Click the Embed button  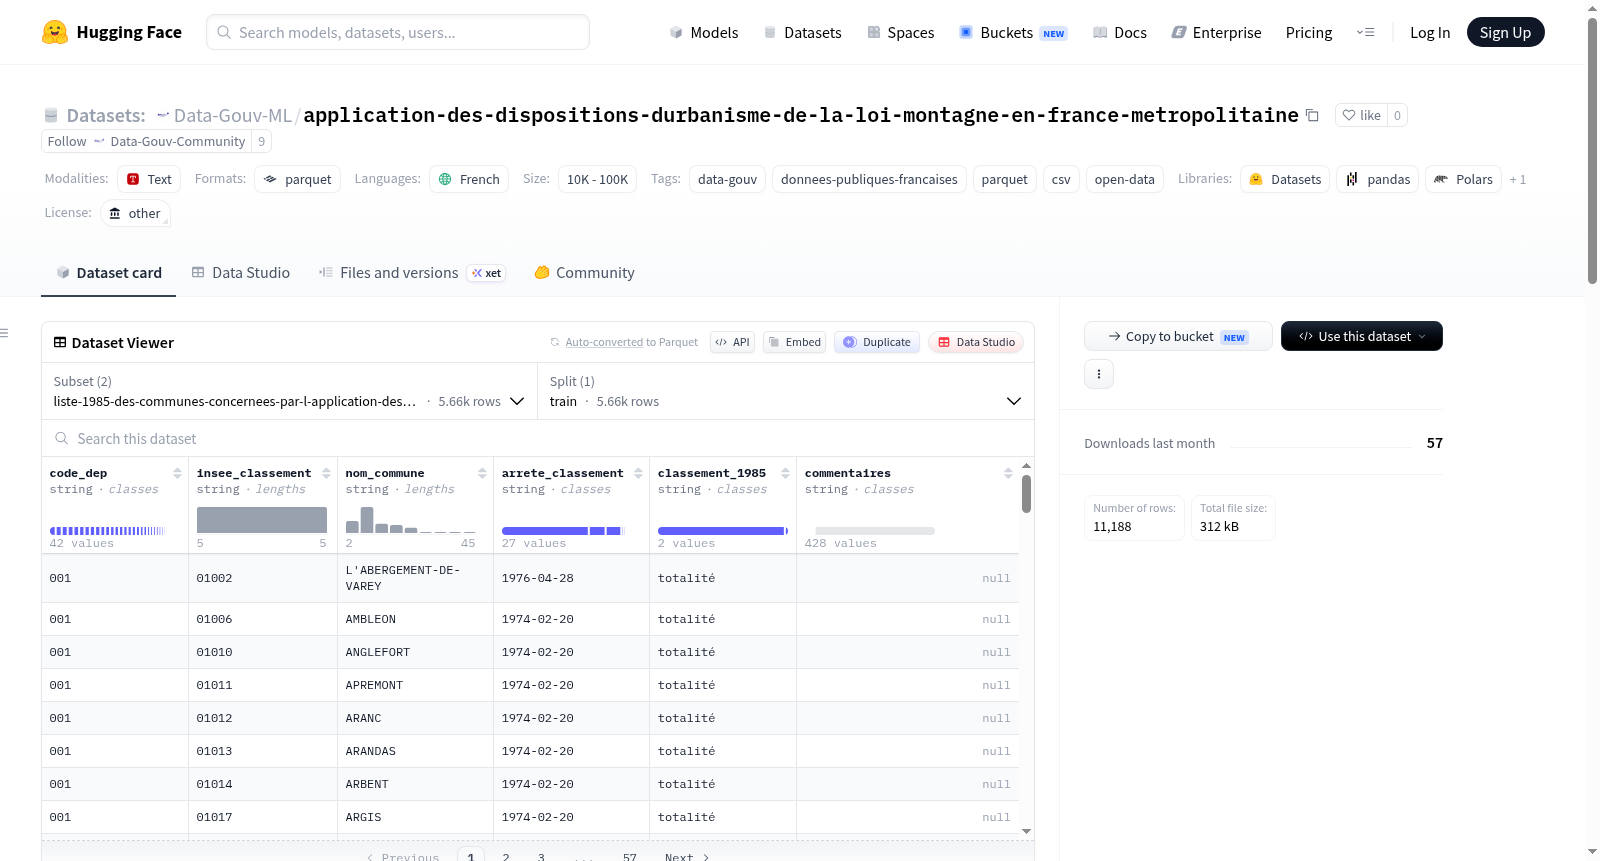tap(795, 342)
